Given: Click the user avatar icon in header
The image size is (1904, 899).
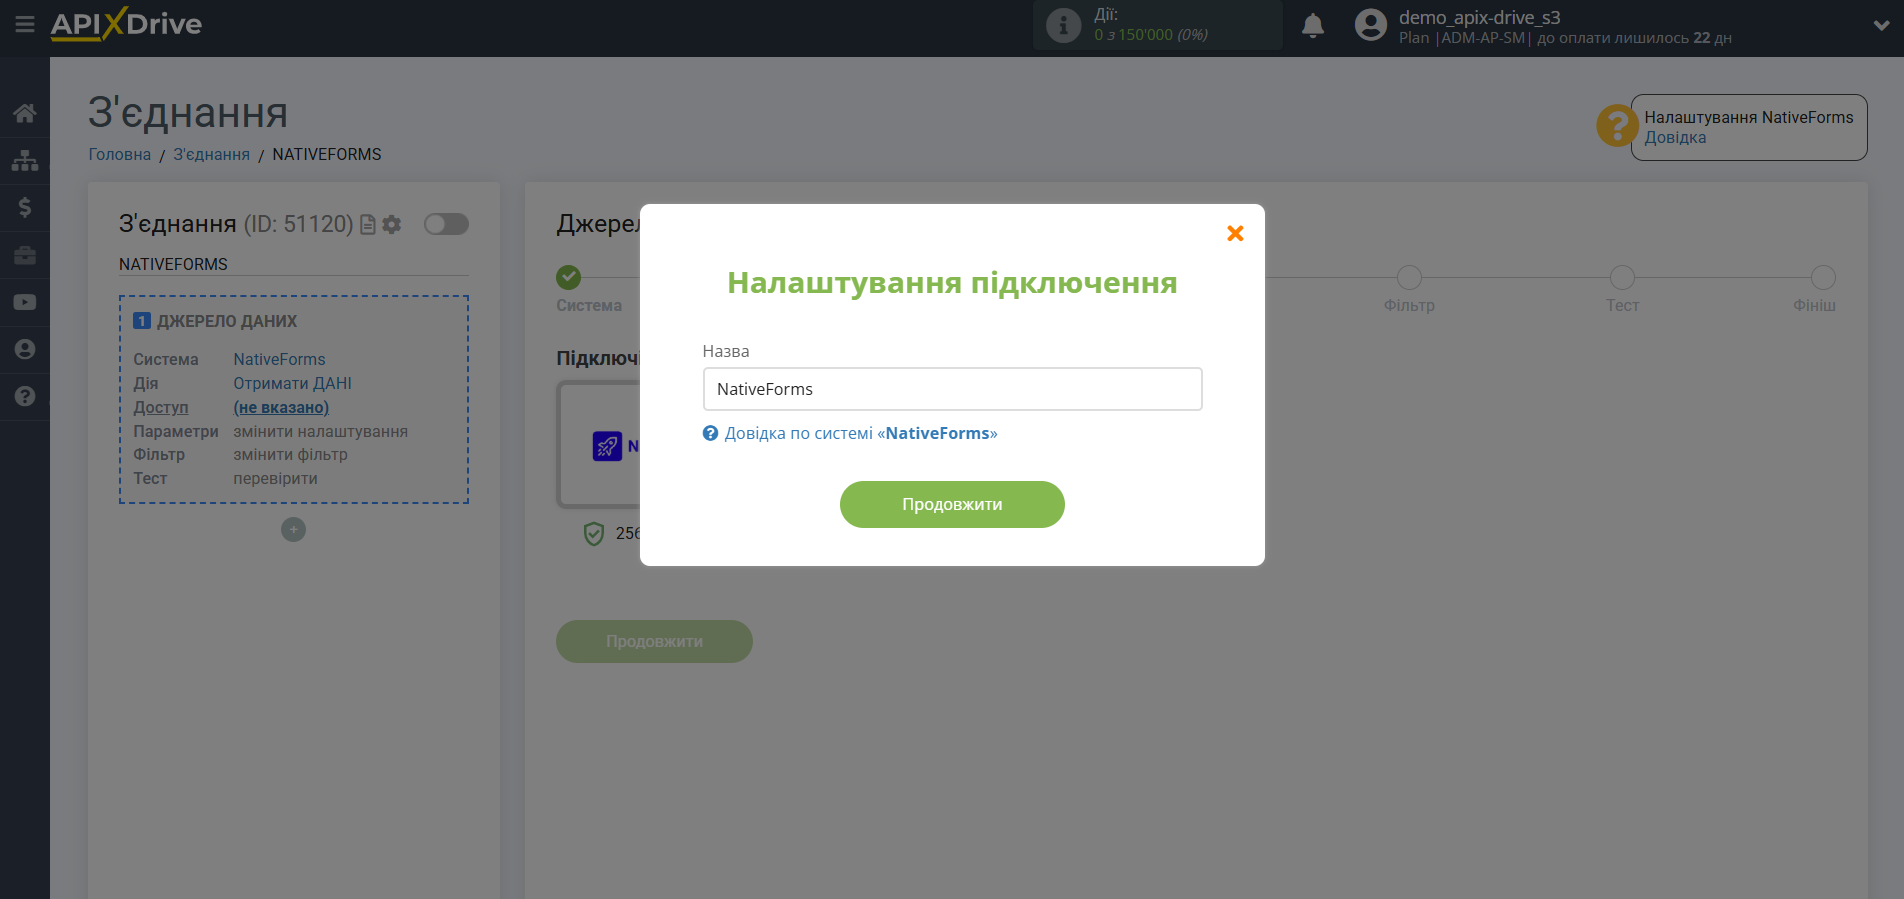Looking at the screenshot, I should pos(1370,25).
